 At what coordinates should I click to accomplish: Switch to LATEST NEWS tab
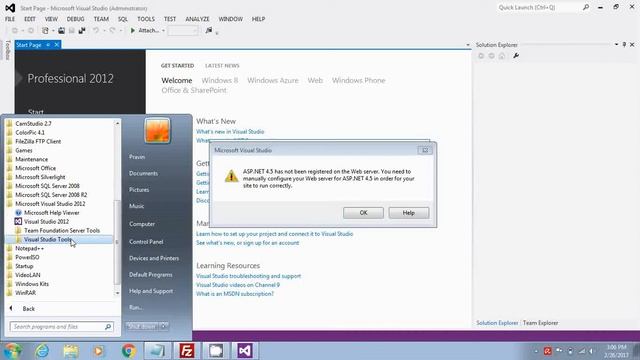222,66
